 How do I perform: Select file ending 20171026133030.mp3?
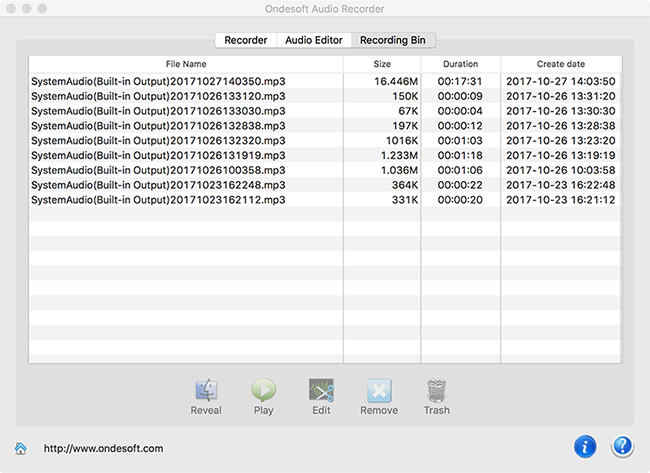coord(158,111)
